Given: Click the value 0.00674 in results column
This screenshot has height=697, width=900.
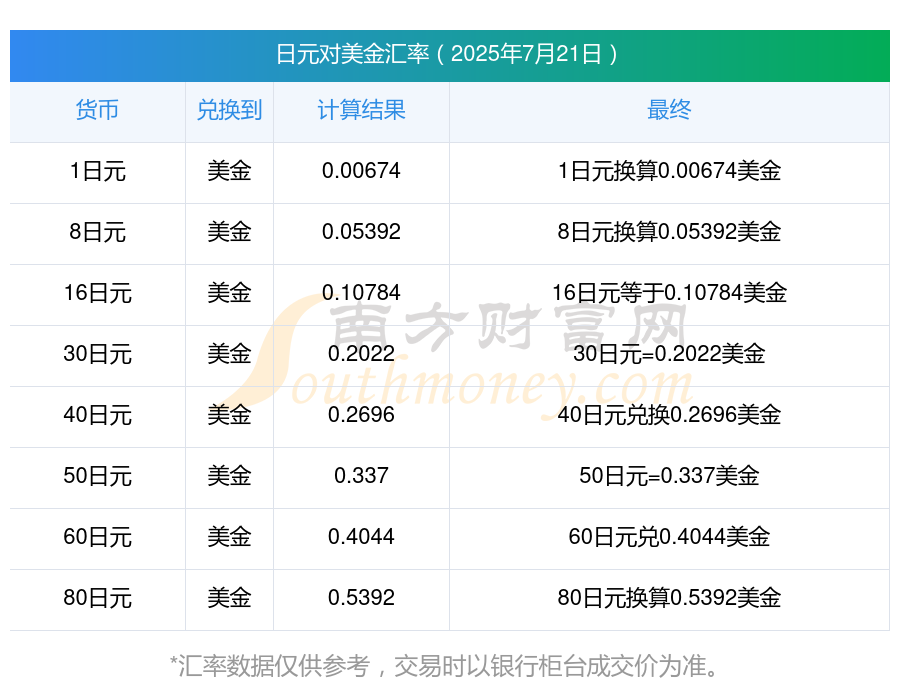Looking at the screenshot, I should coord(361,171).
